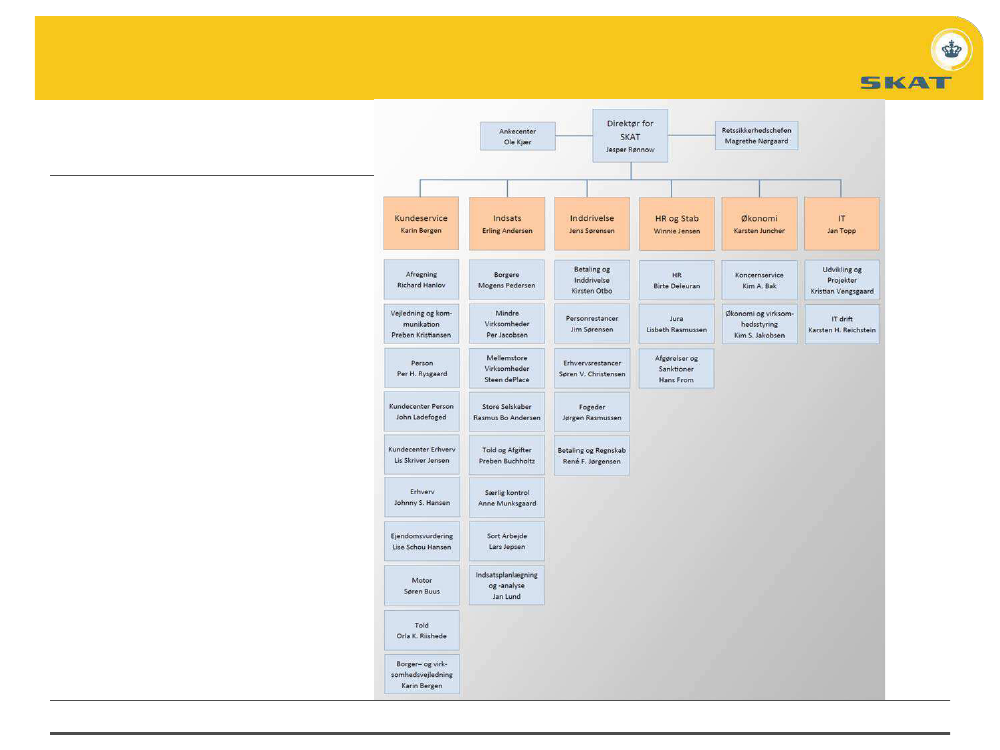Select the Afgørelser og Sanktioner box
Screen dimensions: 1000x750
[677, 368]
